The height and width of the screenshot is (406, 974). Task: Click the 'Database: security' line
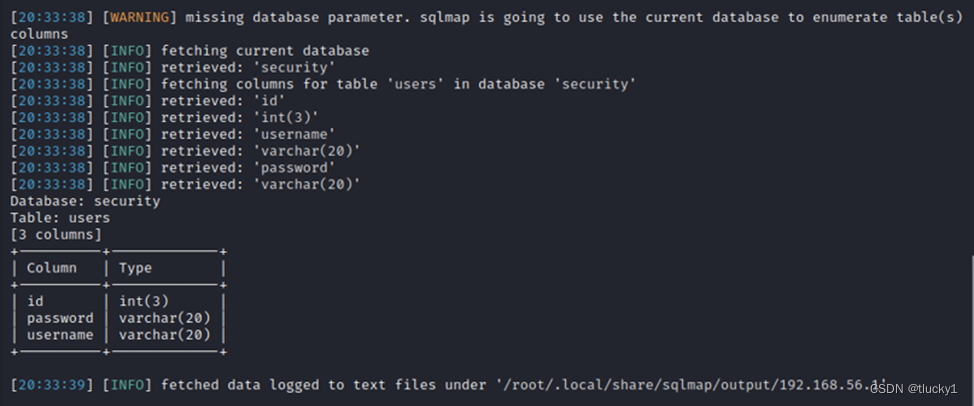click(85, 202)
